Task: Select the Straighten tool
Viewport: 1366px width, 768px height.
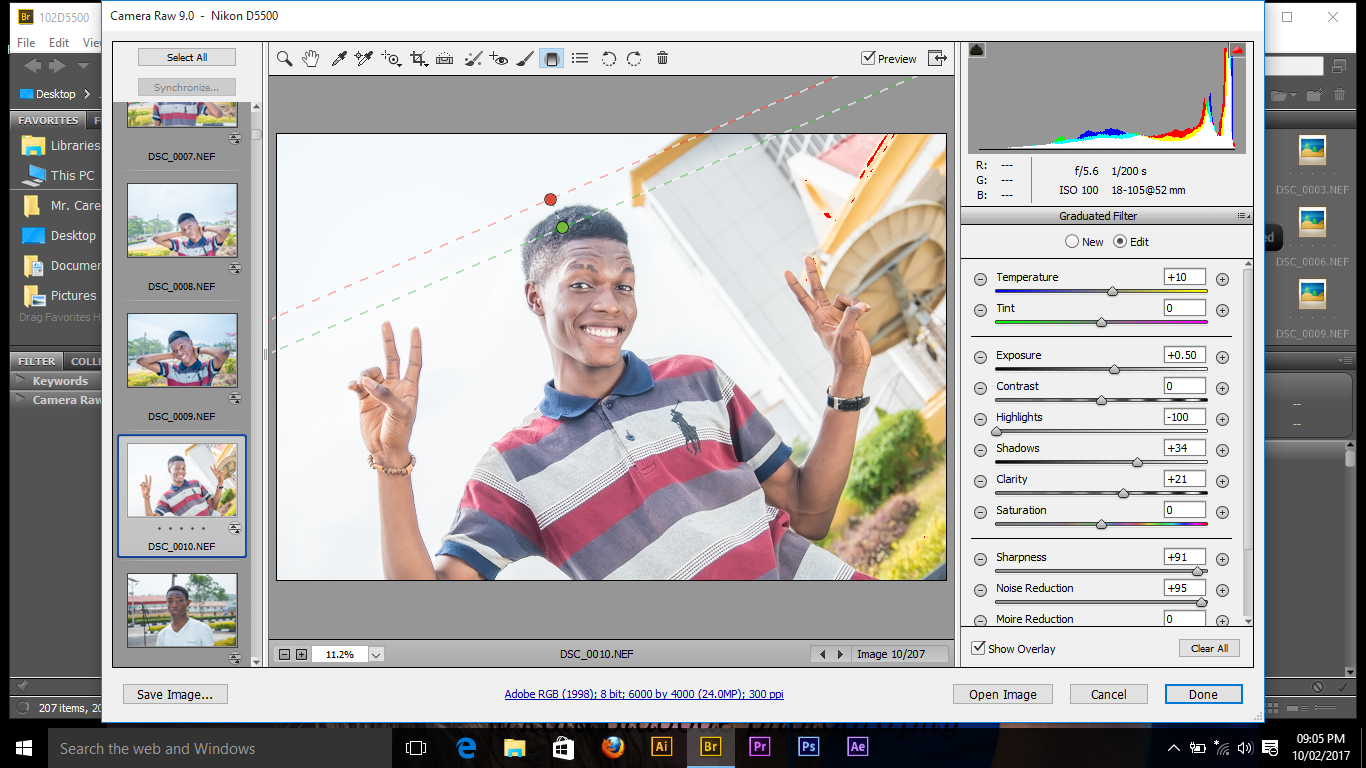Action: (x=445, y=59)
